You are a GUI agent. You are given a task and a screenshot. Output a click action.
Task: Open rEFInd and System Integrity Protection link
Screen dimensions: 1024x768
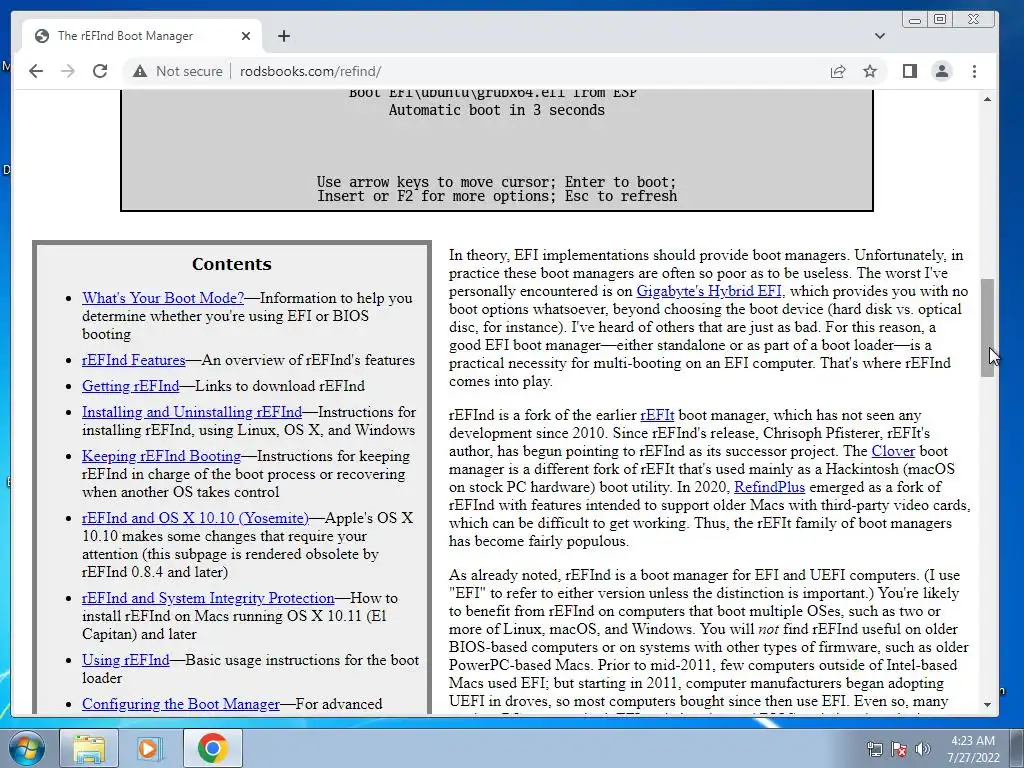click(208, 598)
